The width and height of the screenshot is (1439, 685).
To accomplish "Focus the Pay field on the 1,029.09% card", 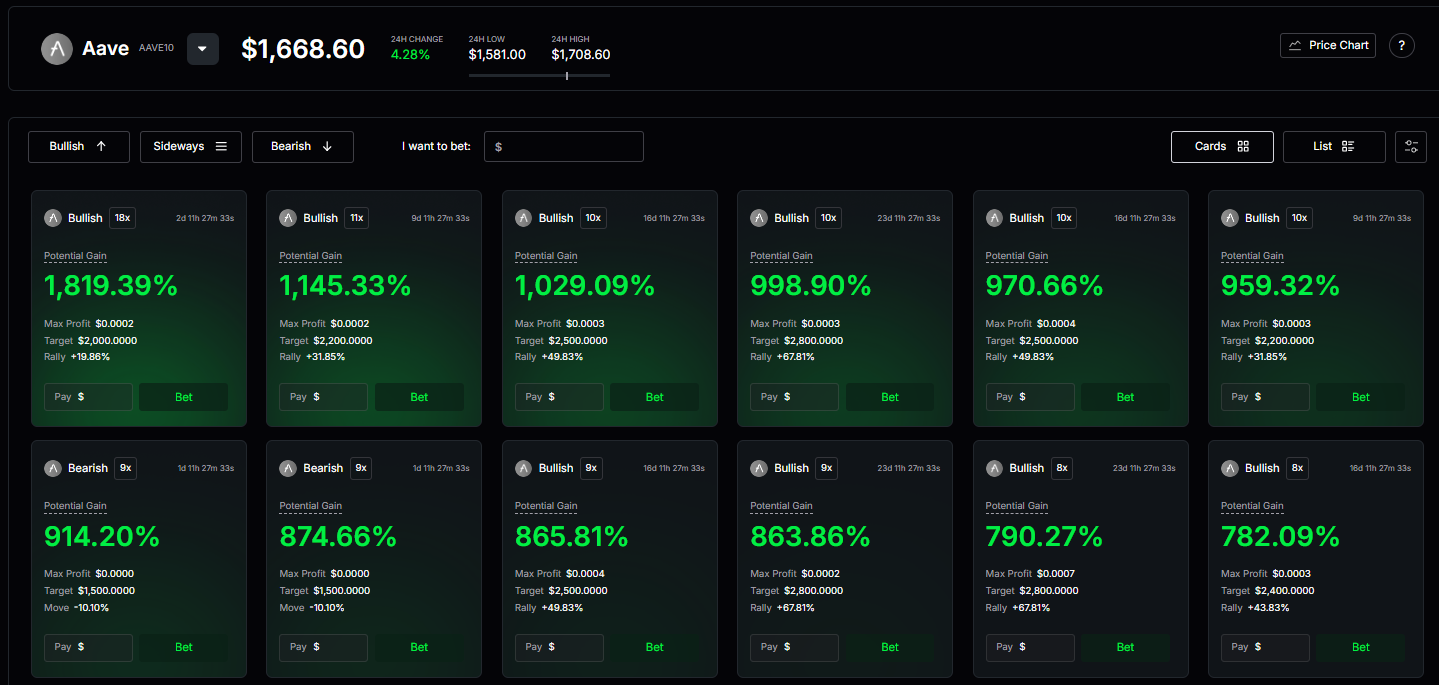I will [x=559, y=397].
